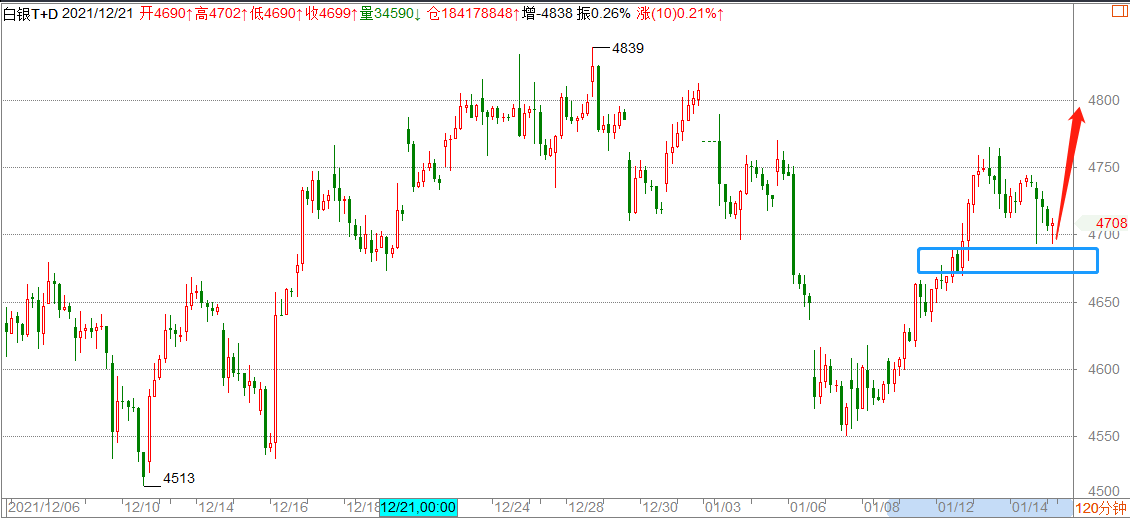Click the 收4699 close price value
This screenshot has width=1130, height=518.
[x=332, y=13]
